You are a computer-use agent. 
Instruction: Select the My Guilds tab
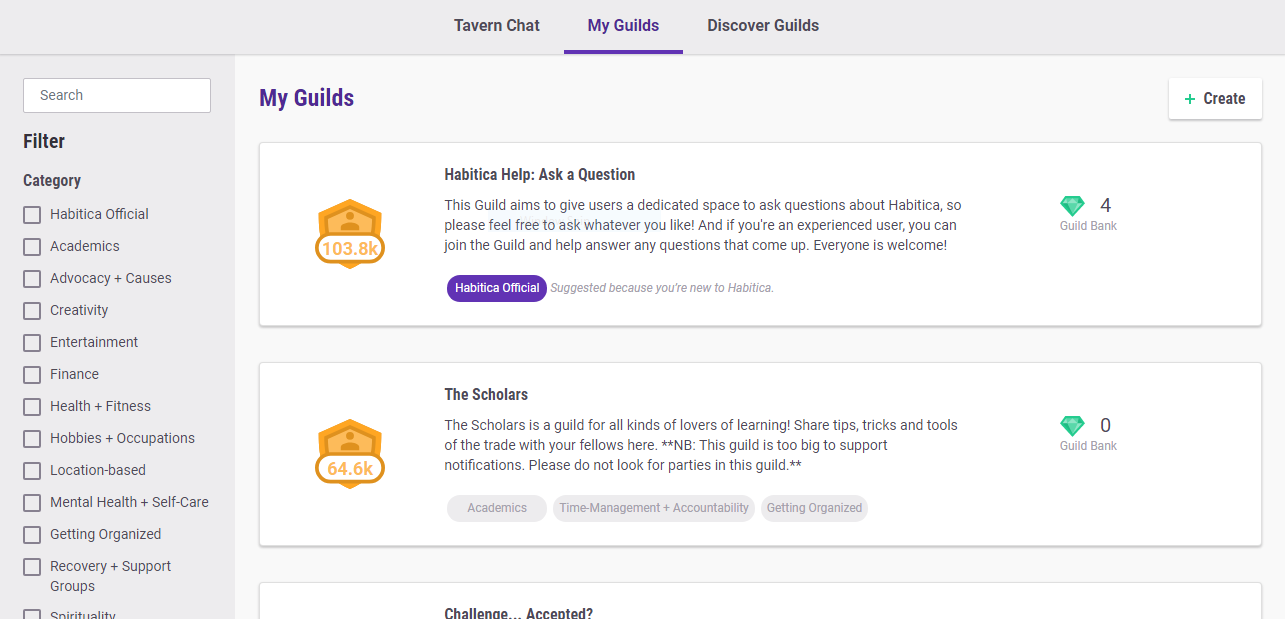pos(623,26)
